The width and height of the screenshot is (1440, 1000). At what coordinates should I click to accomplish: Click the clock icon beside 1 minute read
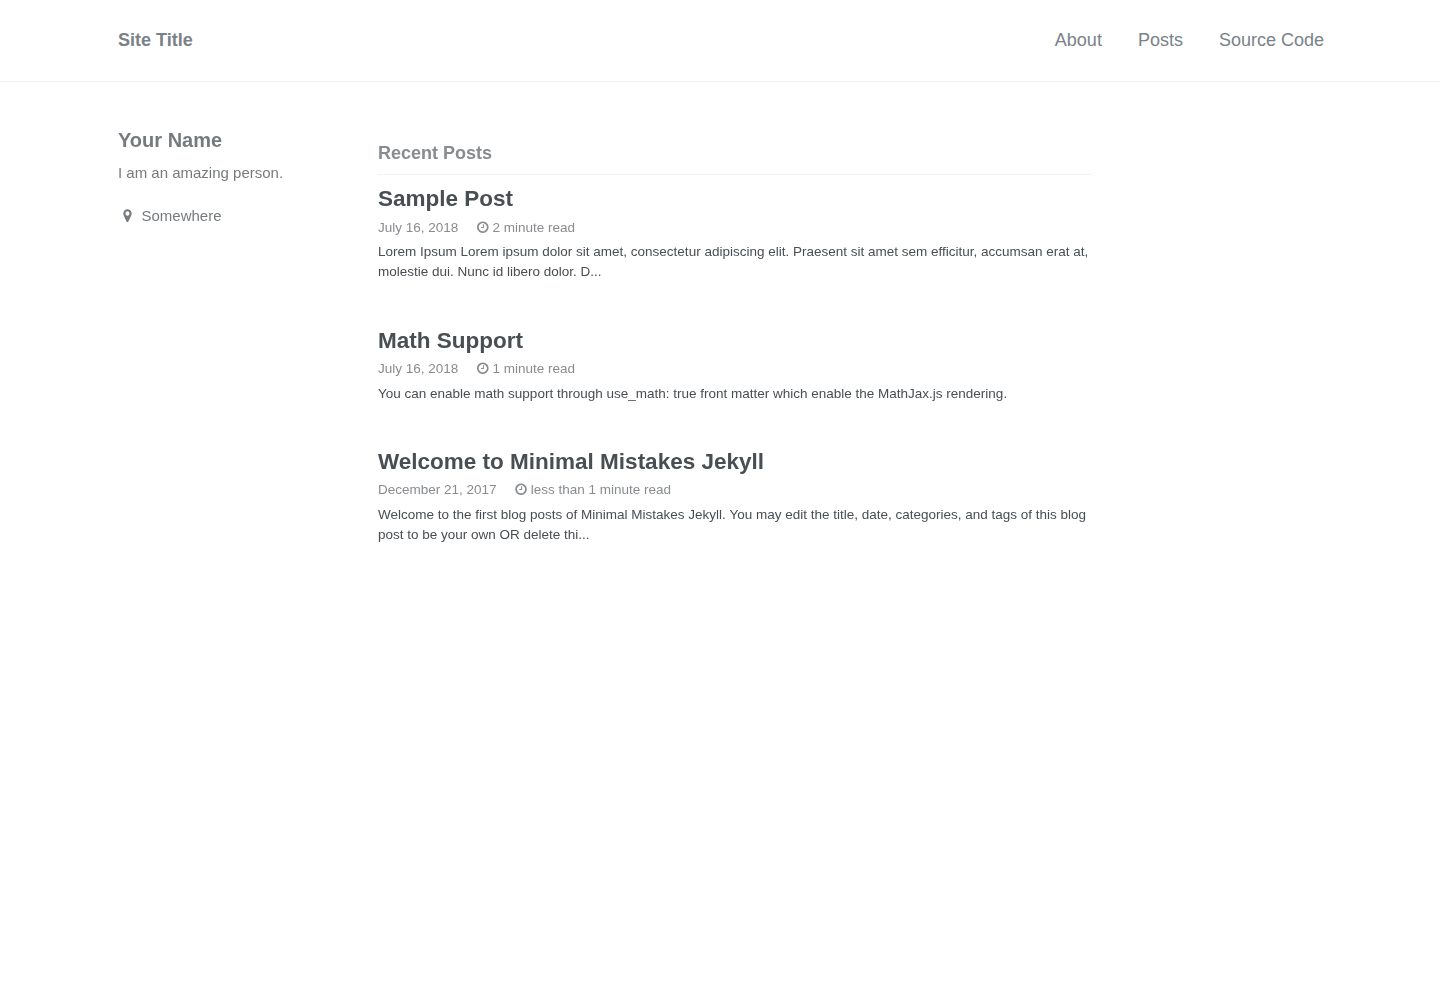click(482, 369)
